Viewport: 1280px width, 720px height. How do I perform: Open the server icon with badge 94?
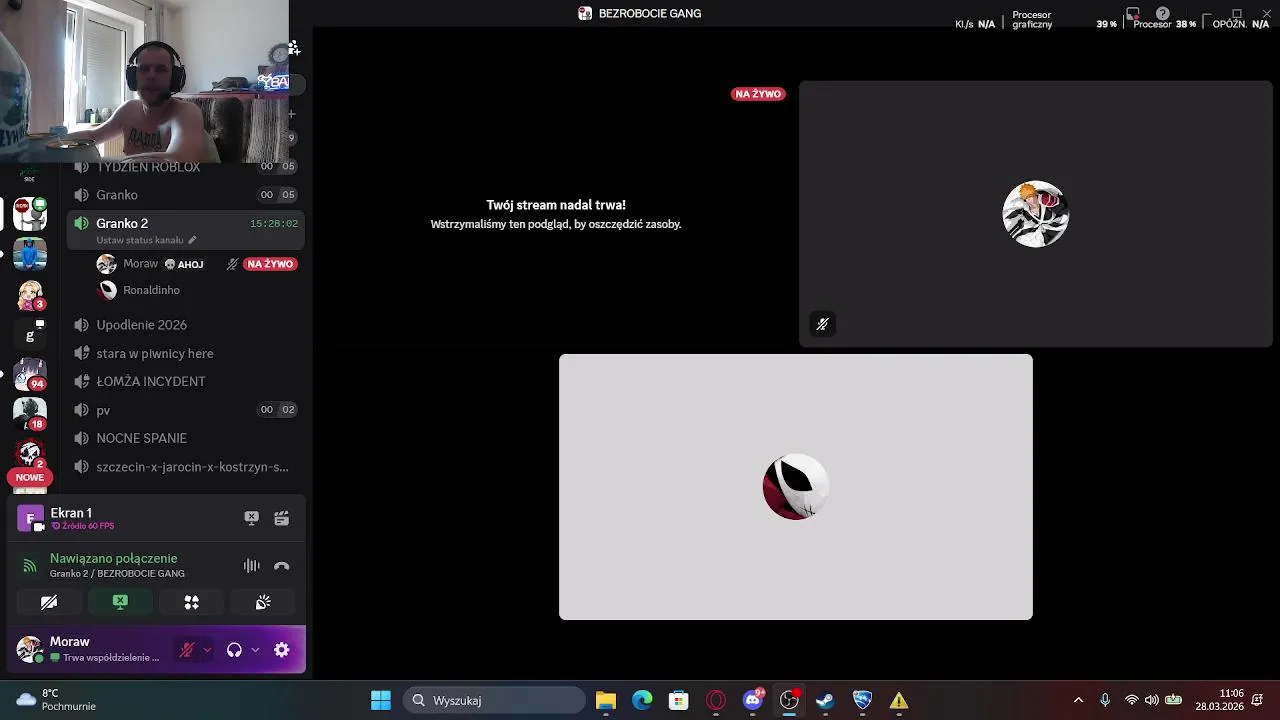click(30, 374)
